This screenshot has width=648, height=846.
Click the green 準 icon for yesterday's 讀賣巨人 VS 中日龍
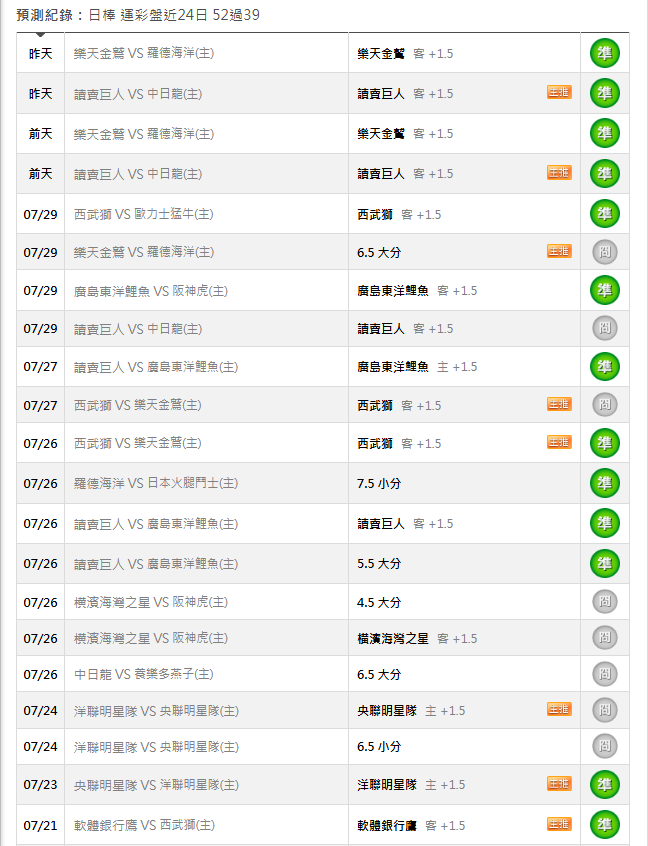coord(604,93)
